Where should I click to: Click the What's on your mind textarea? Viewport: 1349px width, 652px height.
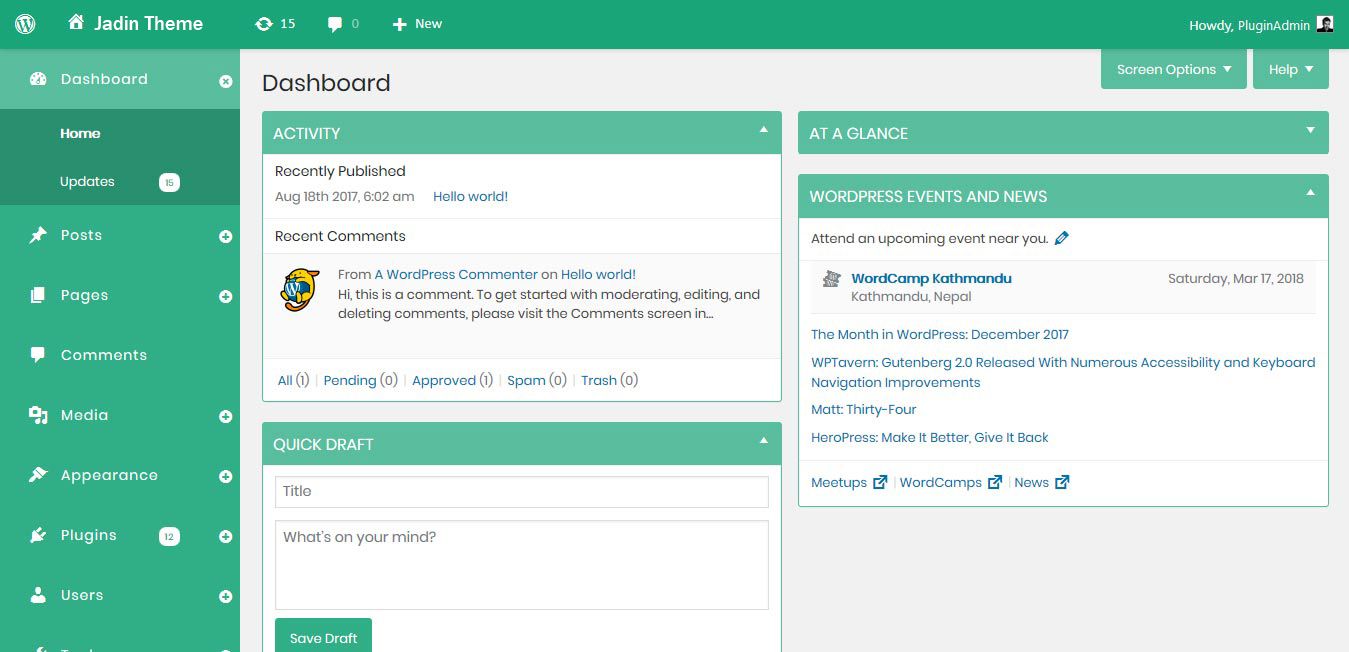[522, 565]
